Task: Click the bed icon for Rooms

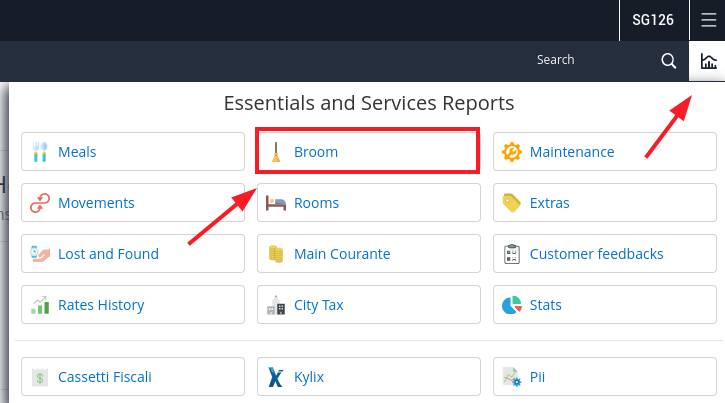Action: click(x=276, y=203)
